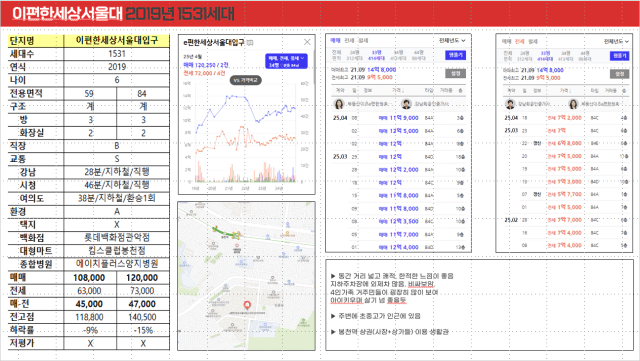The width and height of the screenshot is (640, 361).
Task: Click the map thumbnail of the neighborhood
Action: [247, 276]
